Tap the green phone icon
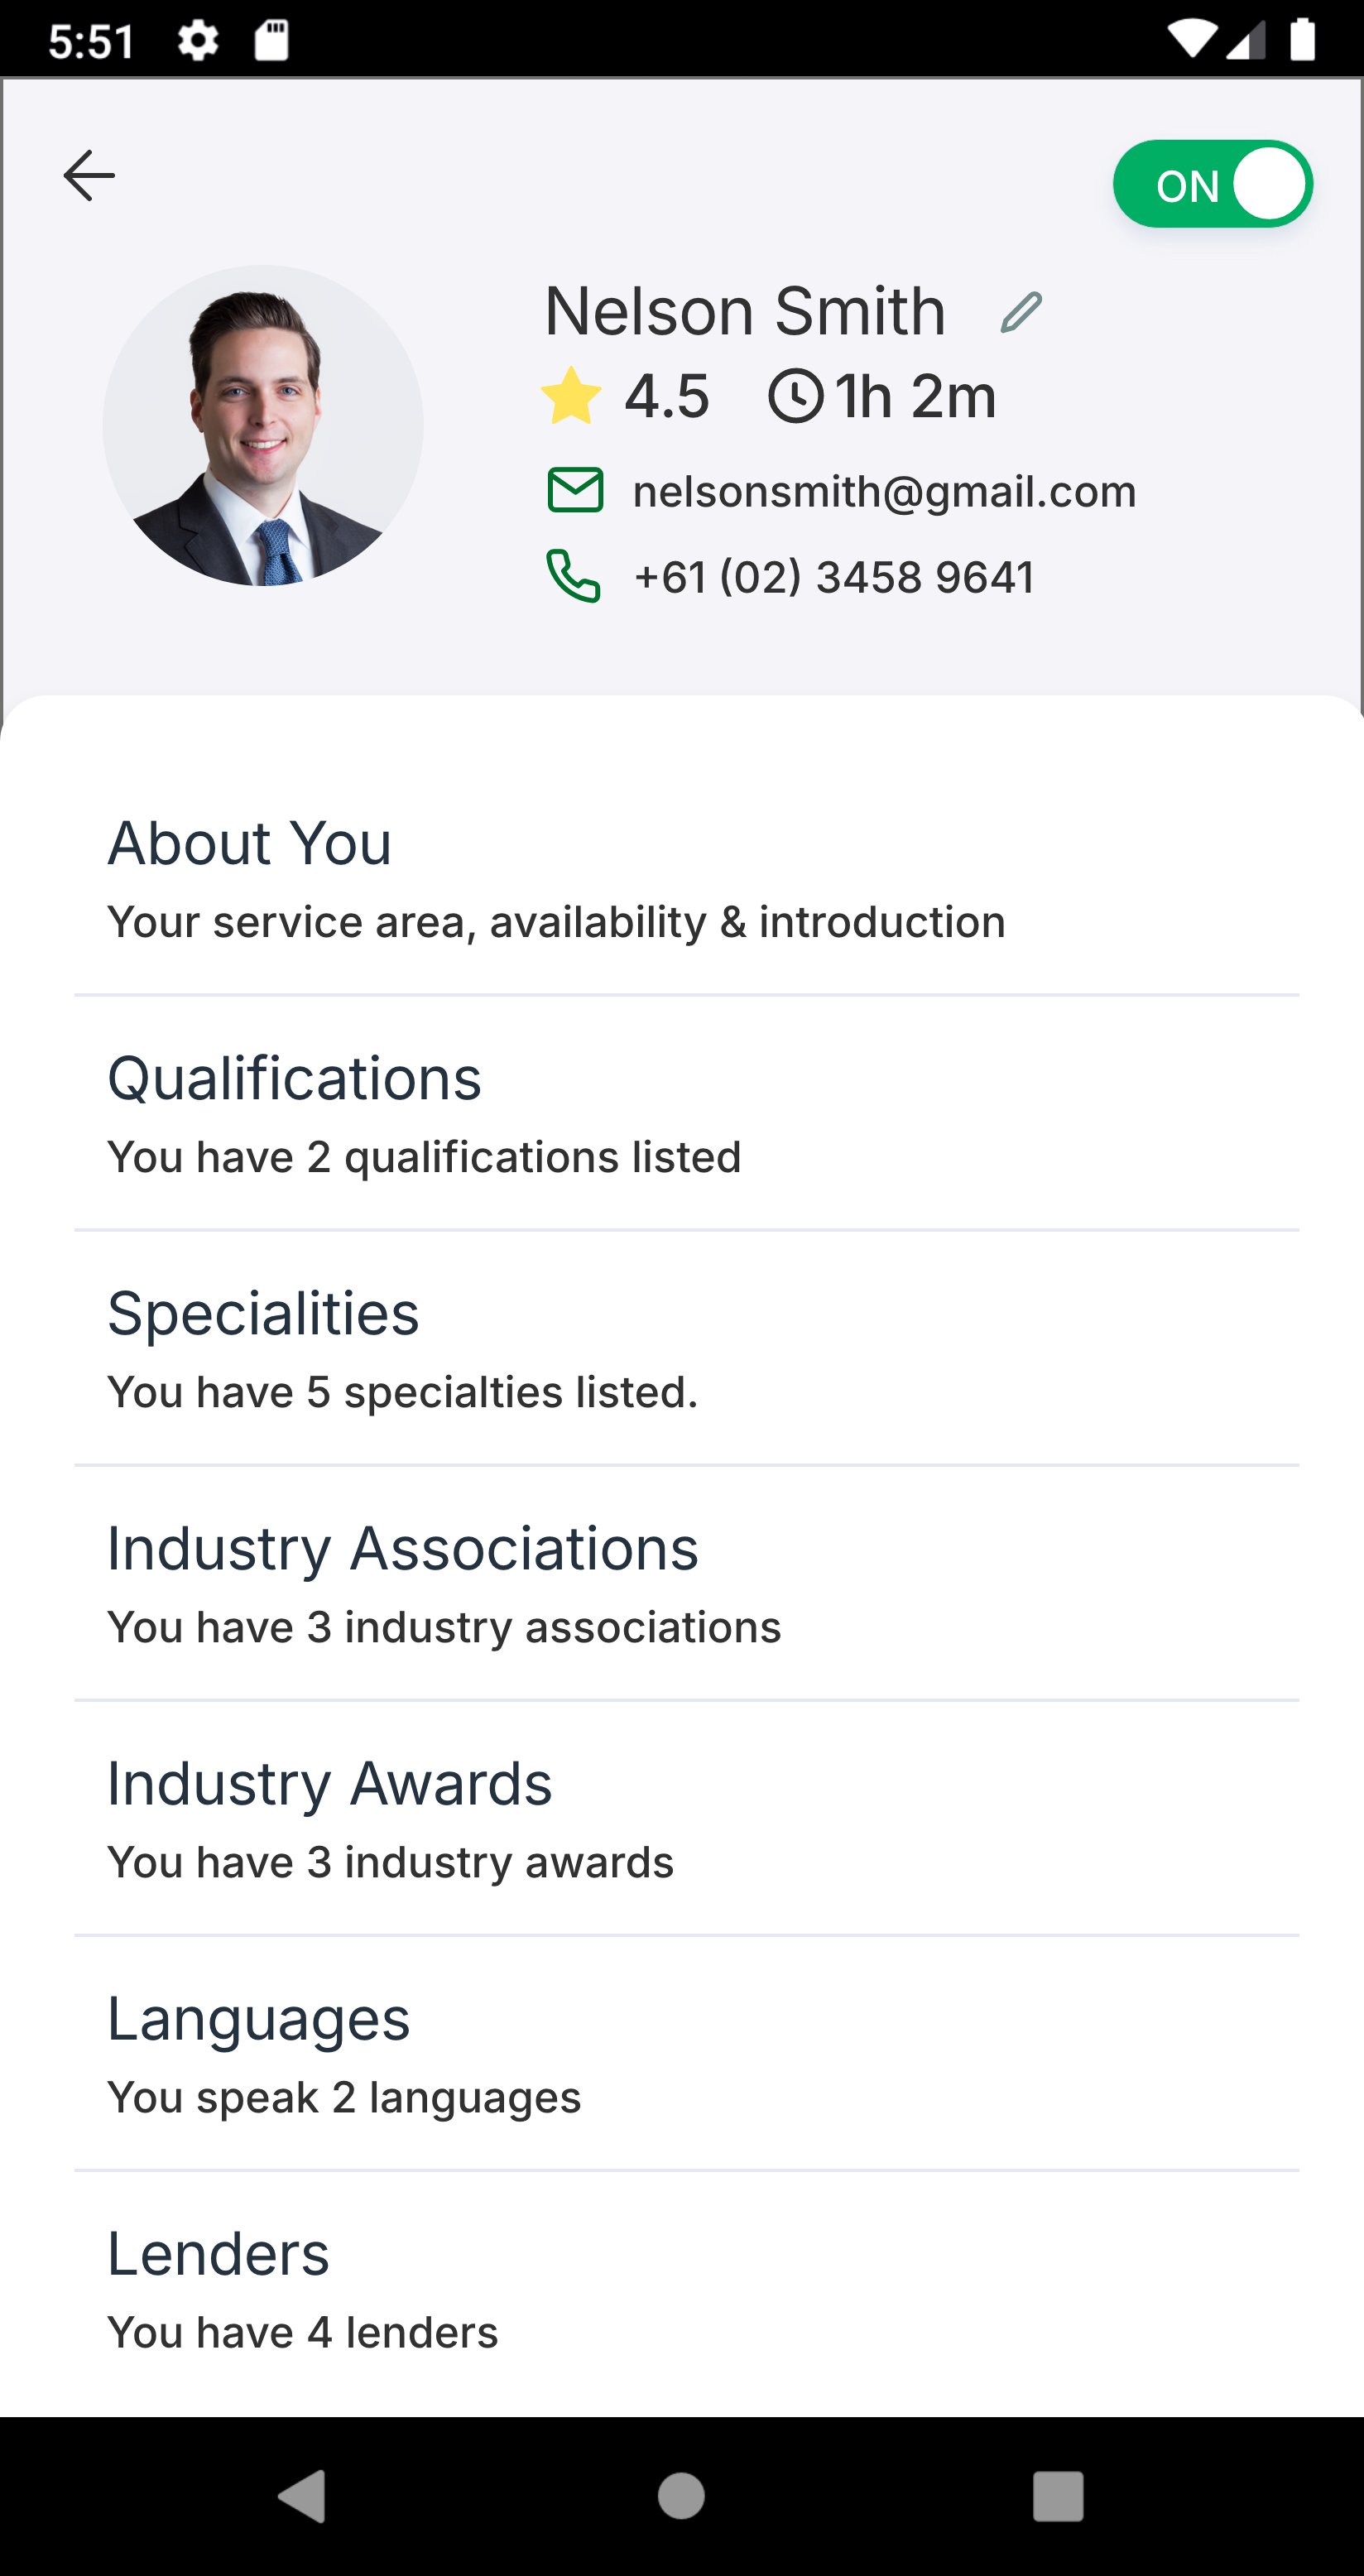 click(573, 576)
